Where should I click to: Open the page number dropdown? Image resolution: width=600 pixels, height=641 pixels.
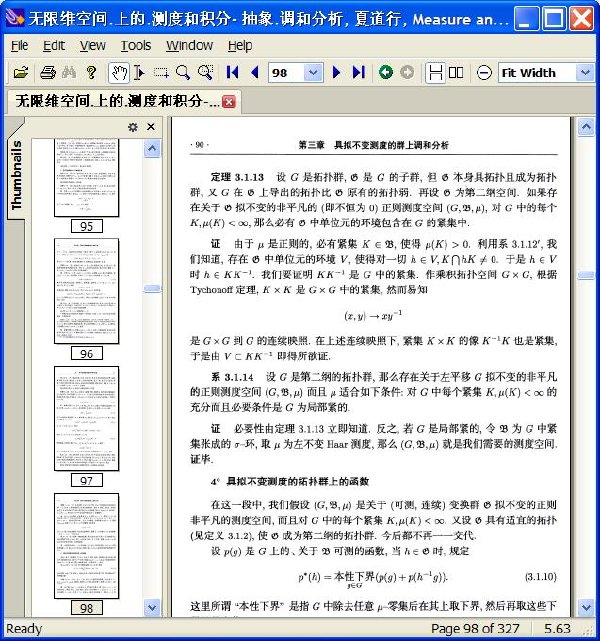[x=313, y=73]
